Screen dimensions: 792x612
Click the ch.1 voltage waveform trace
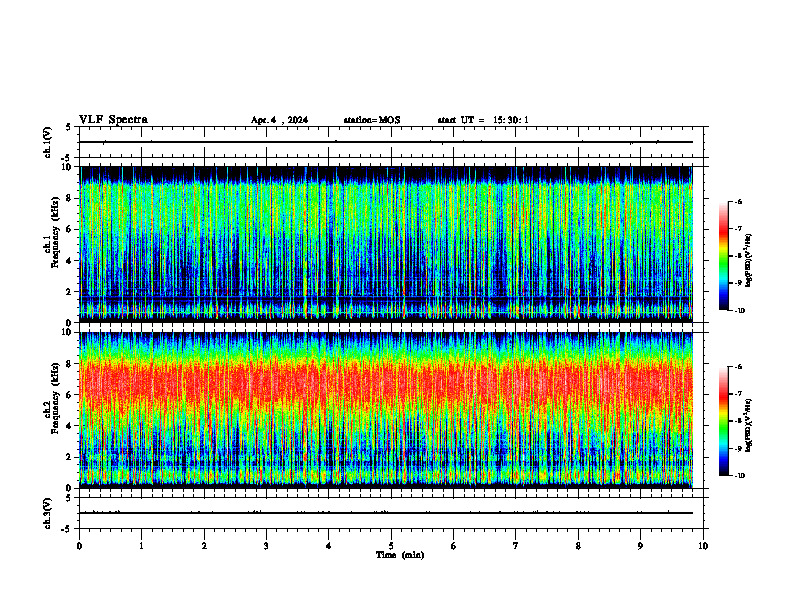click(x=386, y=142)
